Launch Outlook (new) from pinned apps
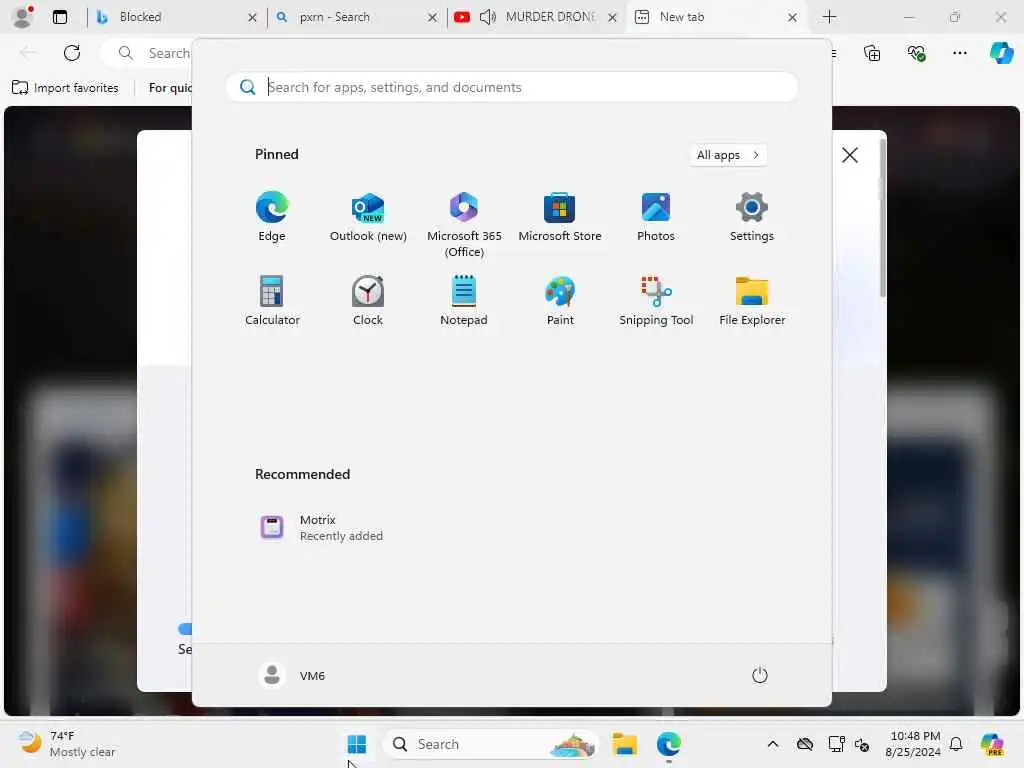Screen dimensions: 1024x768 [x=368, y=217]
